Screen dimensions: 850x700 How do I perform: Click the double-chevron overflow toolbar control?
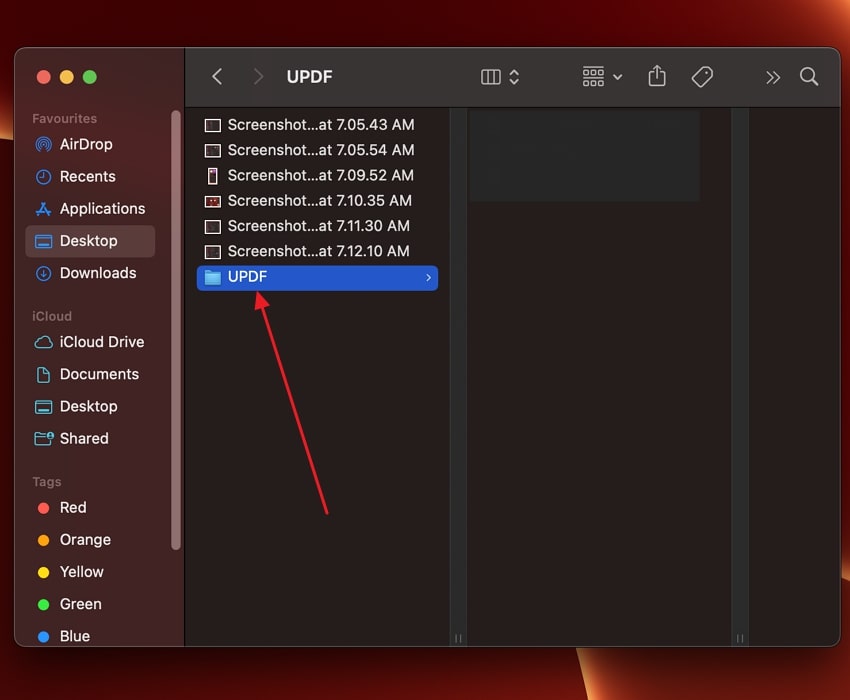772,76
